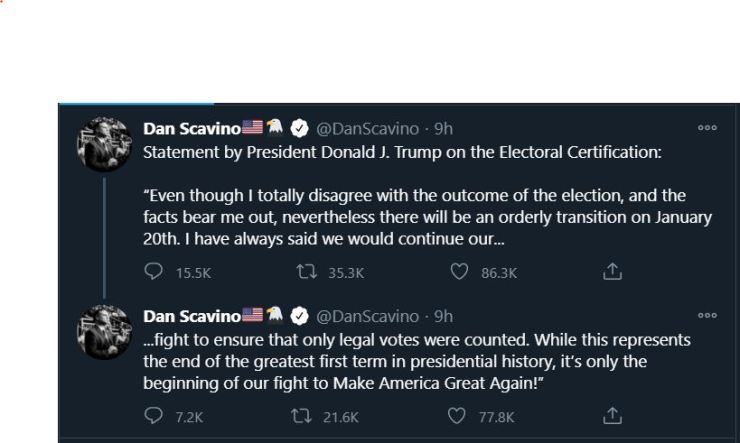The height and width of the screenshot is (443, 740).
Task: Click Dan Scavino name on second tweet
Action: coord(190,316)
